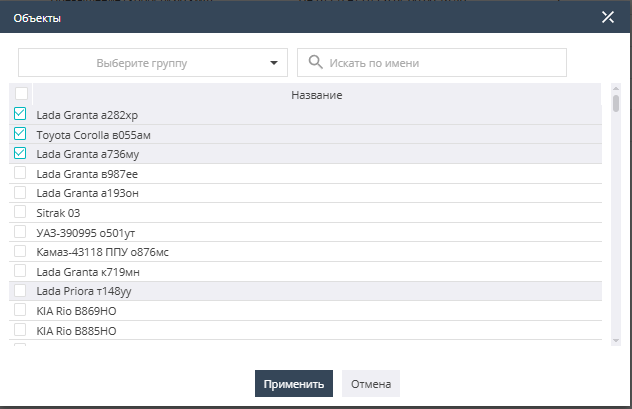Open the Выберите группу dropdown arrow
Screen dimensions: 632x409
coord(274,63)
